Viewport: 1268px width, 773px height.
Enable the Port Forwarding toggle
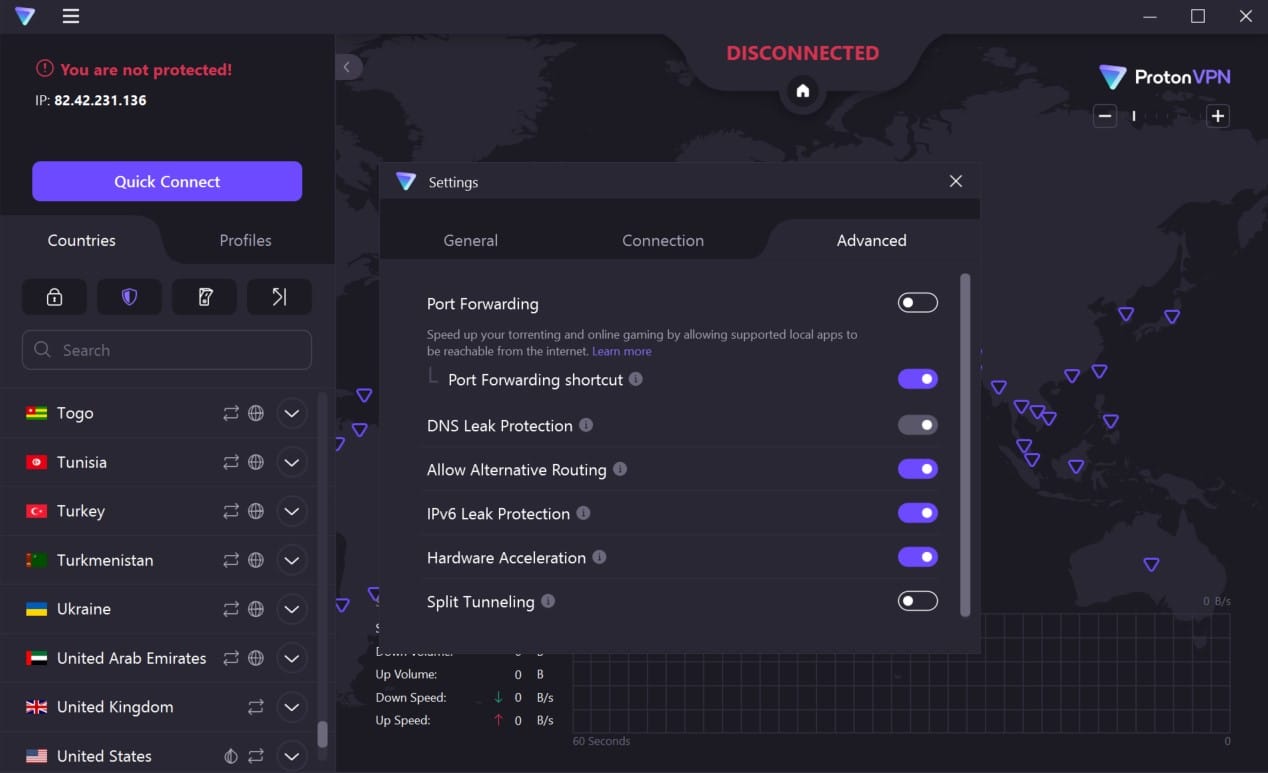click(x=917, y=303)
